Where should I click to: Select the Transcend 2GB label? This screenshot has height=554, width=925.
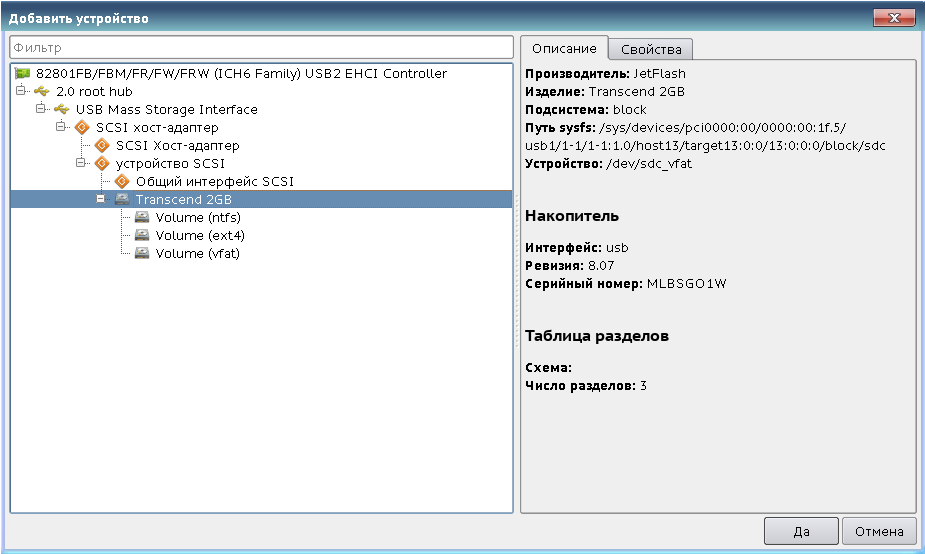point(184,199)
